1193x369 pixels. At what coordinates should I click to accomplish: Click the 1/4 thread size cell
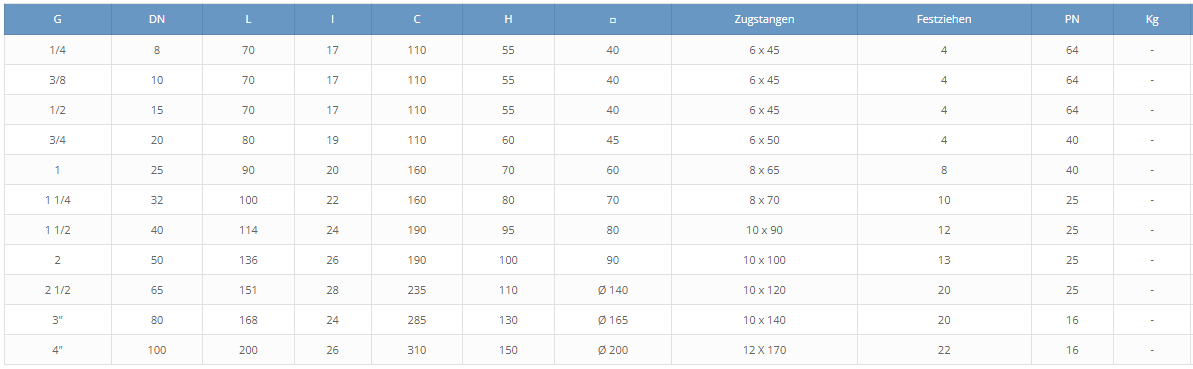click(x=58, y=50)
